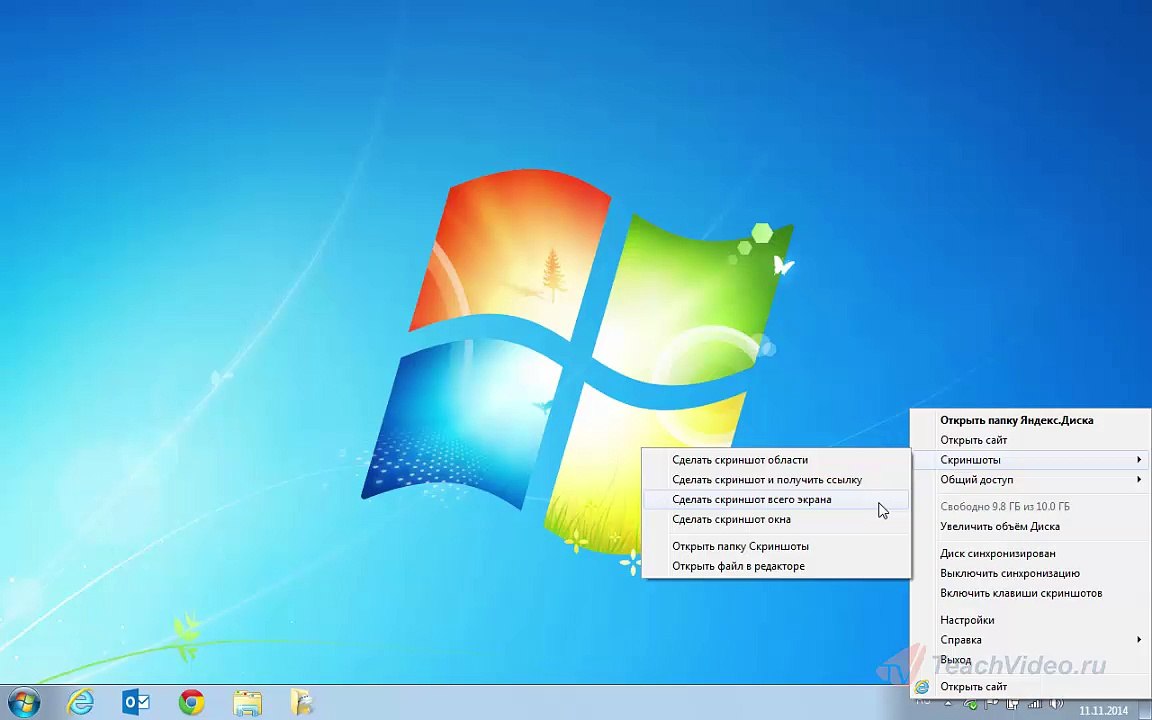Image resolution: width=1152 pixels, height=720 pixels.
Task: Choose Сделать скриншот всего экрана
Action: click(776, 500)
